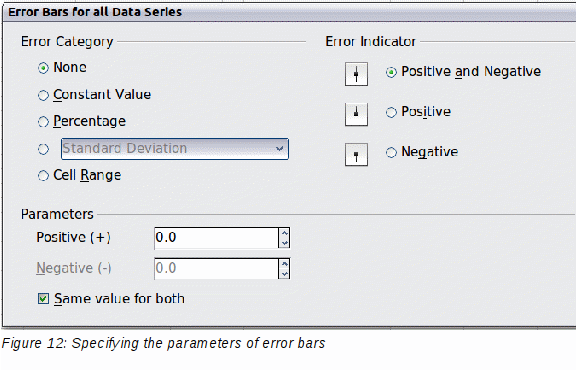This screenshot has width=577, height=370.
Task: Select the Percentage error category
Action: [x=43, y=122]
